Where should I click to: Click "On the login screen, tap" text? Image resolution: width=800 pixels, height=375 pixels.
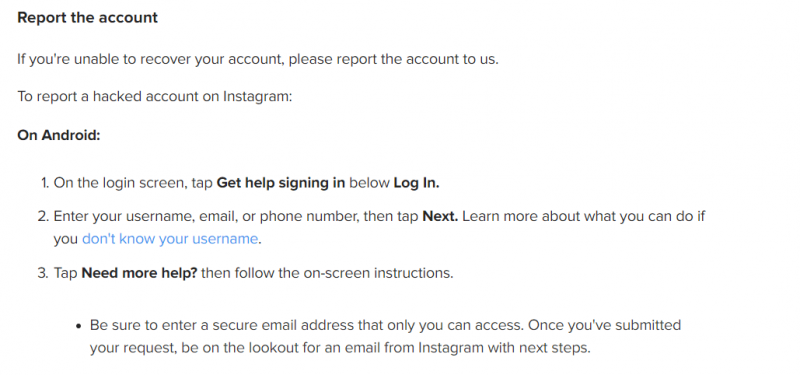click(x=133, y=183)
